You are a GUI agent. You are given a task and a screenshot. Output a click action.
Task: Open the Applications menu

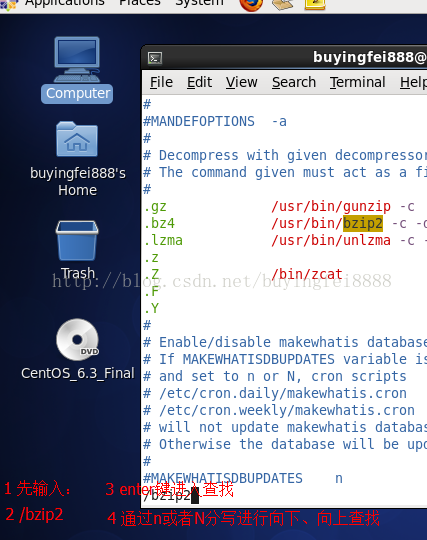point(64,3)
